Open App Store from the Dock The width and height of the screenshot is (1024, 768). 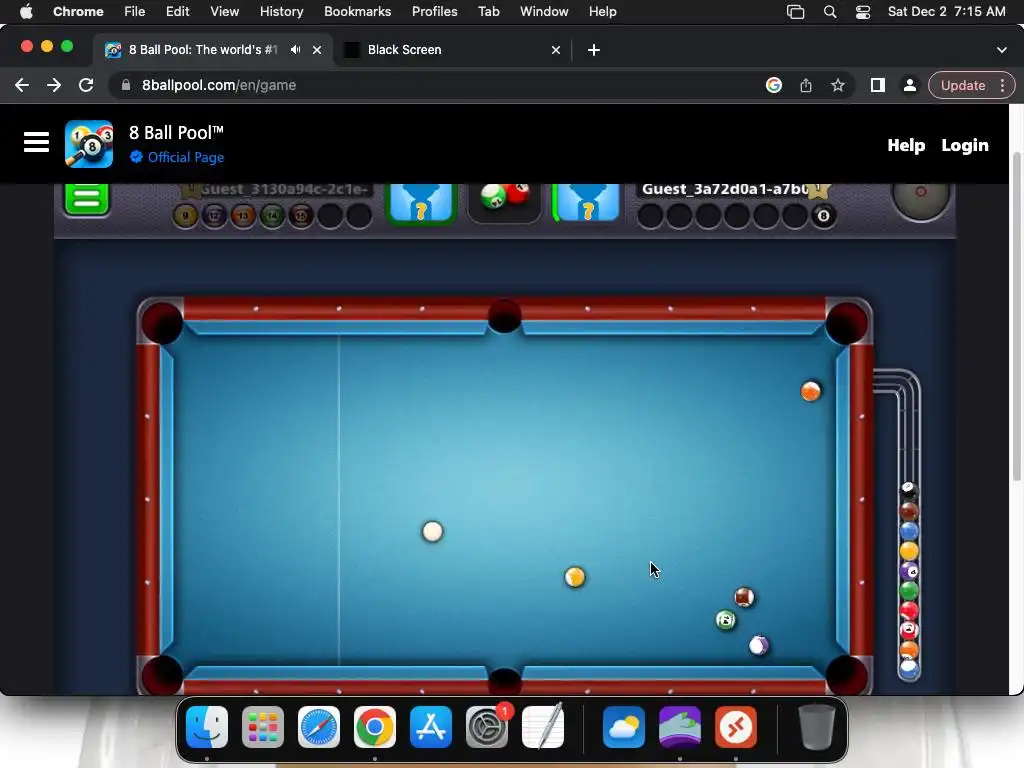[x=431, y=727]
